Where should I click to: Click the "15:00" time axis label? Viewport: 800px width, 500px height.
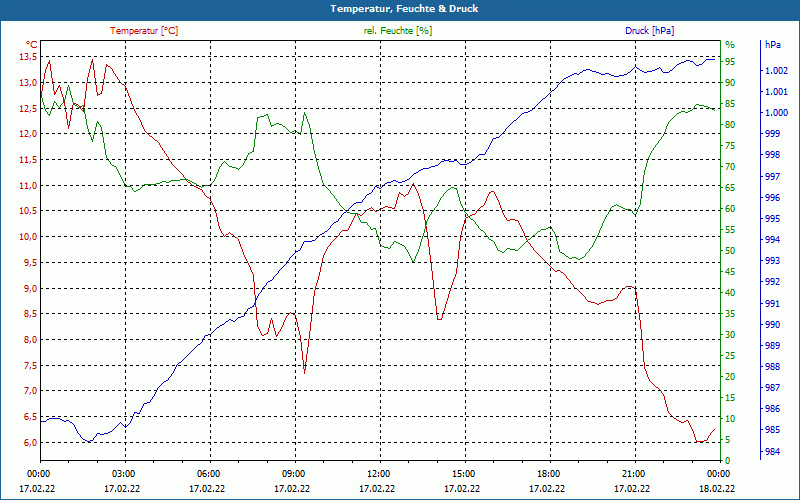(462, 473)
